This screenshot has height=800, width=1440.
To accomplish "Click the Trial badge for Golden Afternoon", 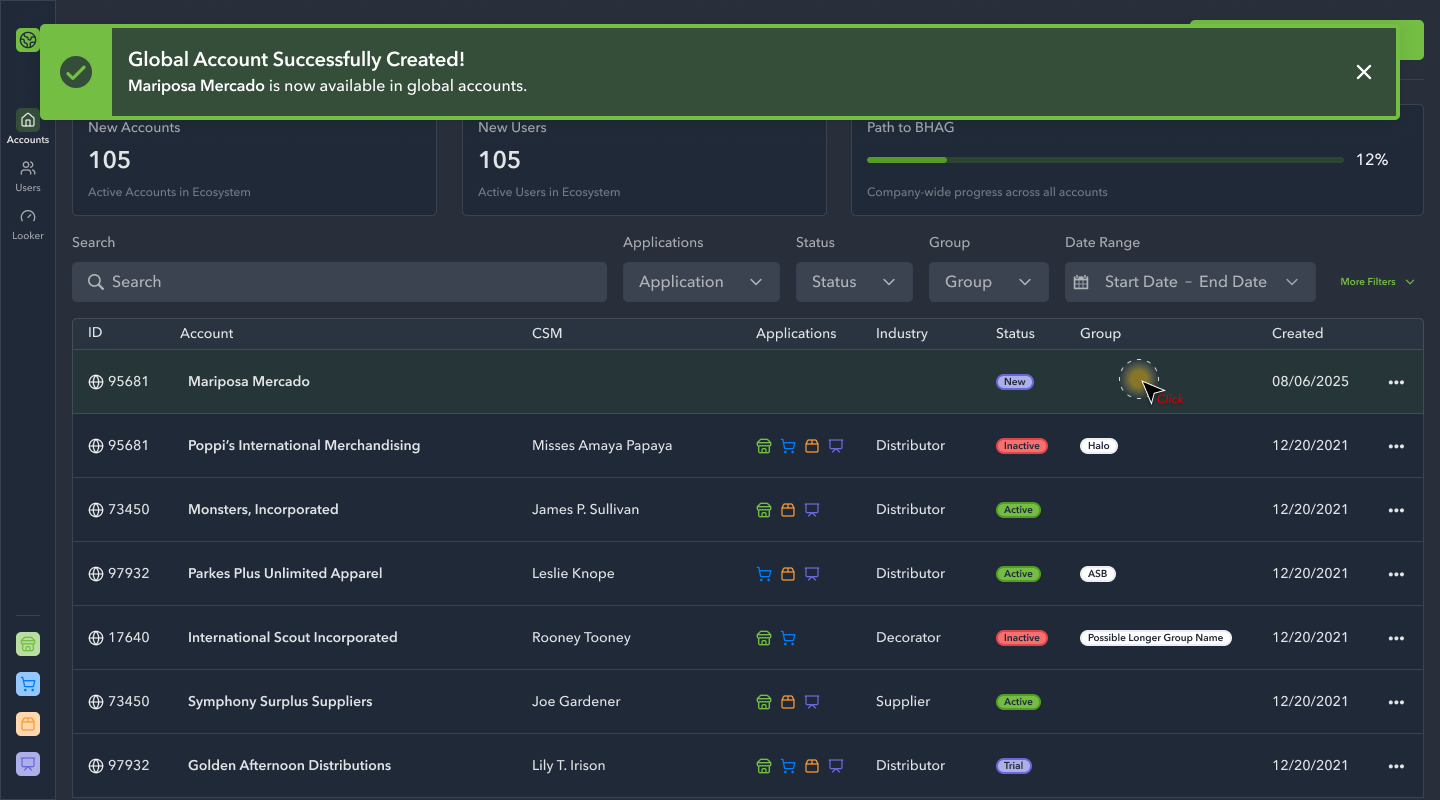I will click(1014, 766).
